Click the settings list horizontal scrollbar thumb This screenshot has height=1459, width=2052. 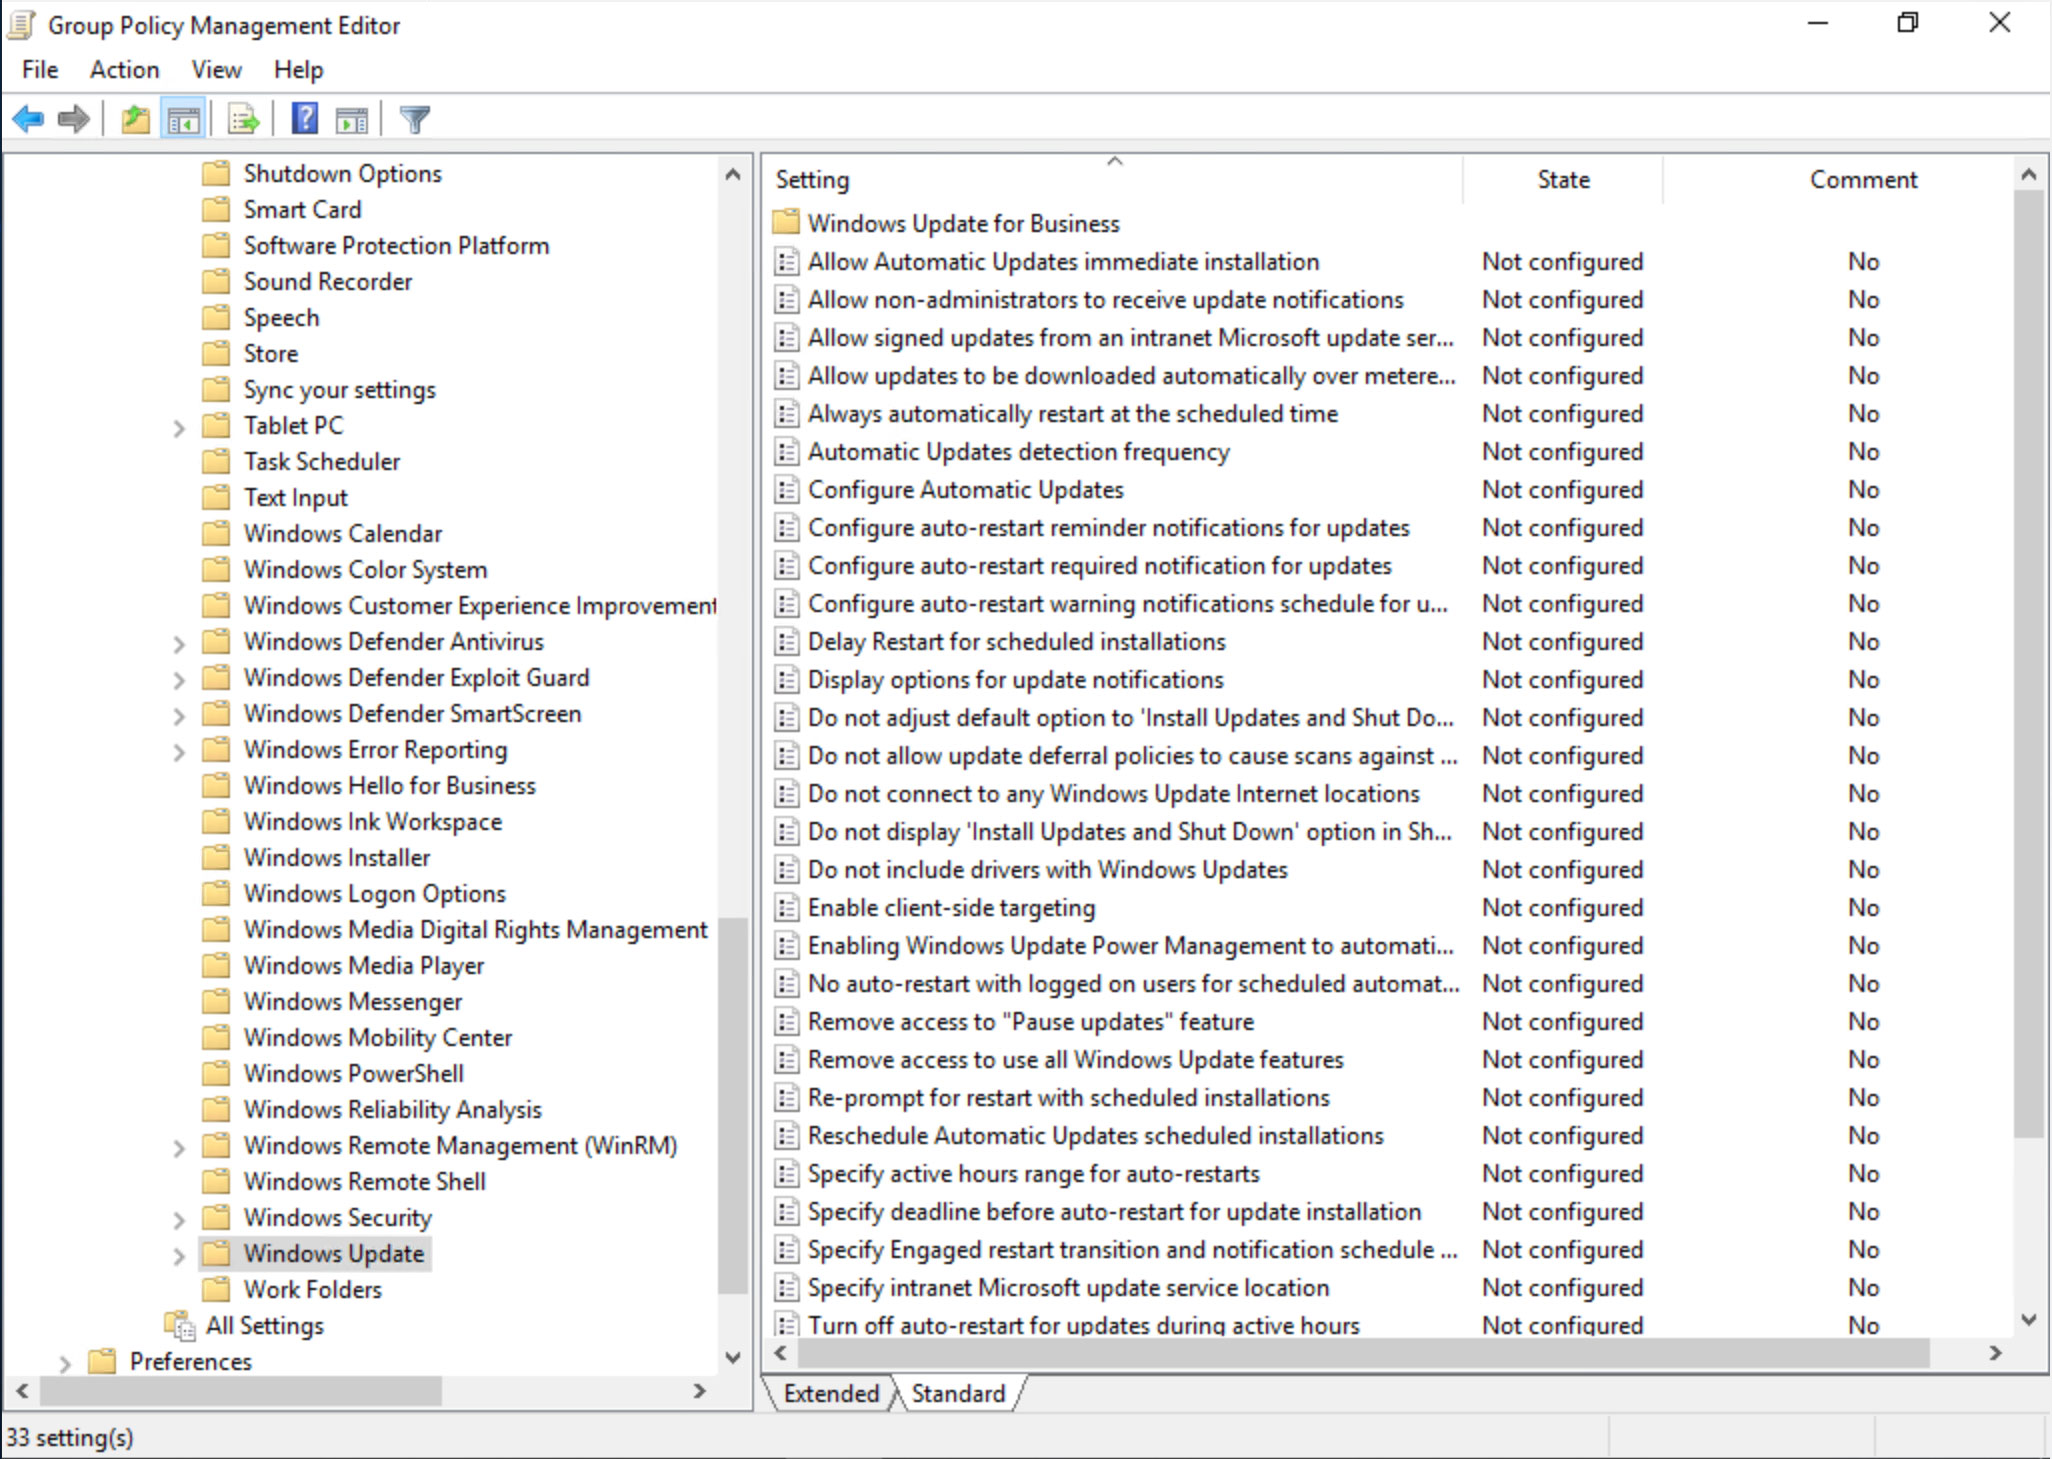tap(1363, 1353)
